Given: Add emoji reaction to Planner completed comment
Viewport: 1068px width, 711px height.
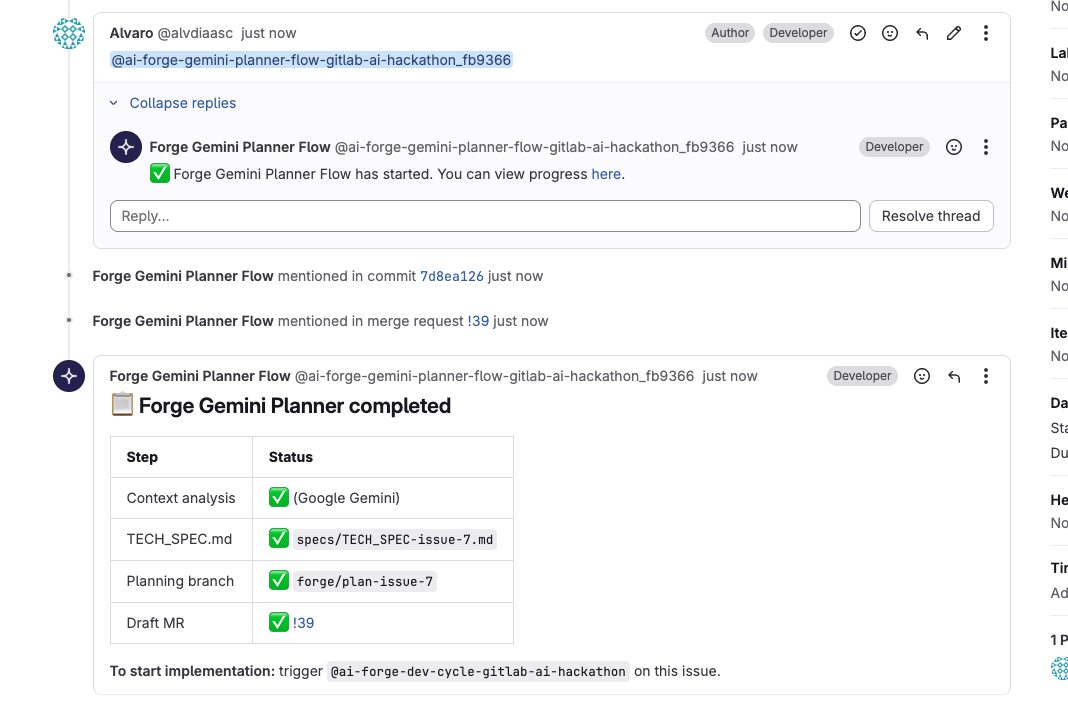Looking at the screenshot, I should point(922,376).
